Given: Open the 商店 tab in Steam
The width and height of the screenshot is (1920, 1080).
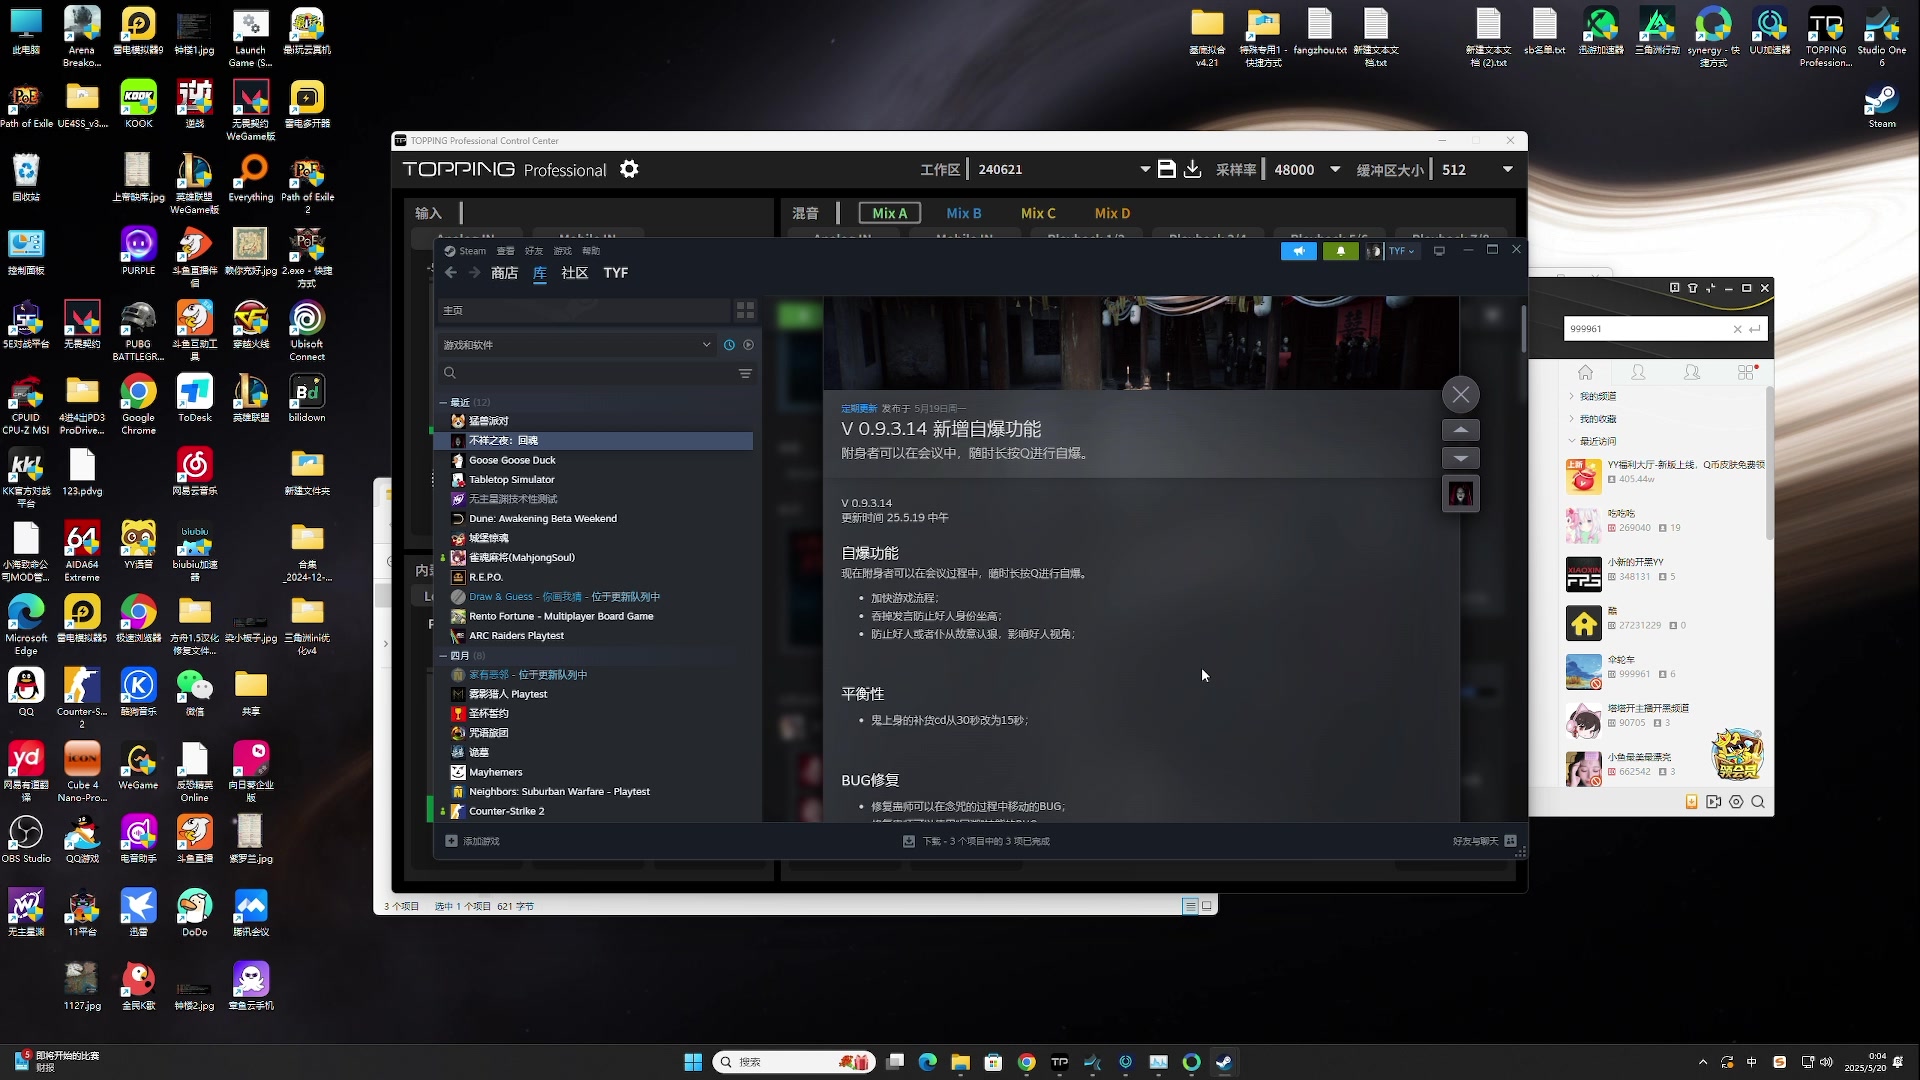Looking at the screenshot, I should (504, 273).
